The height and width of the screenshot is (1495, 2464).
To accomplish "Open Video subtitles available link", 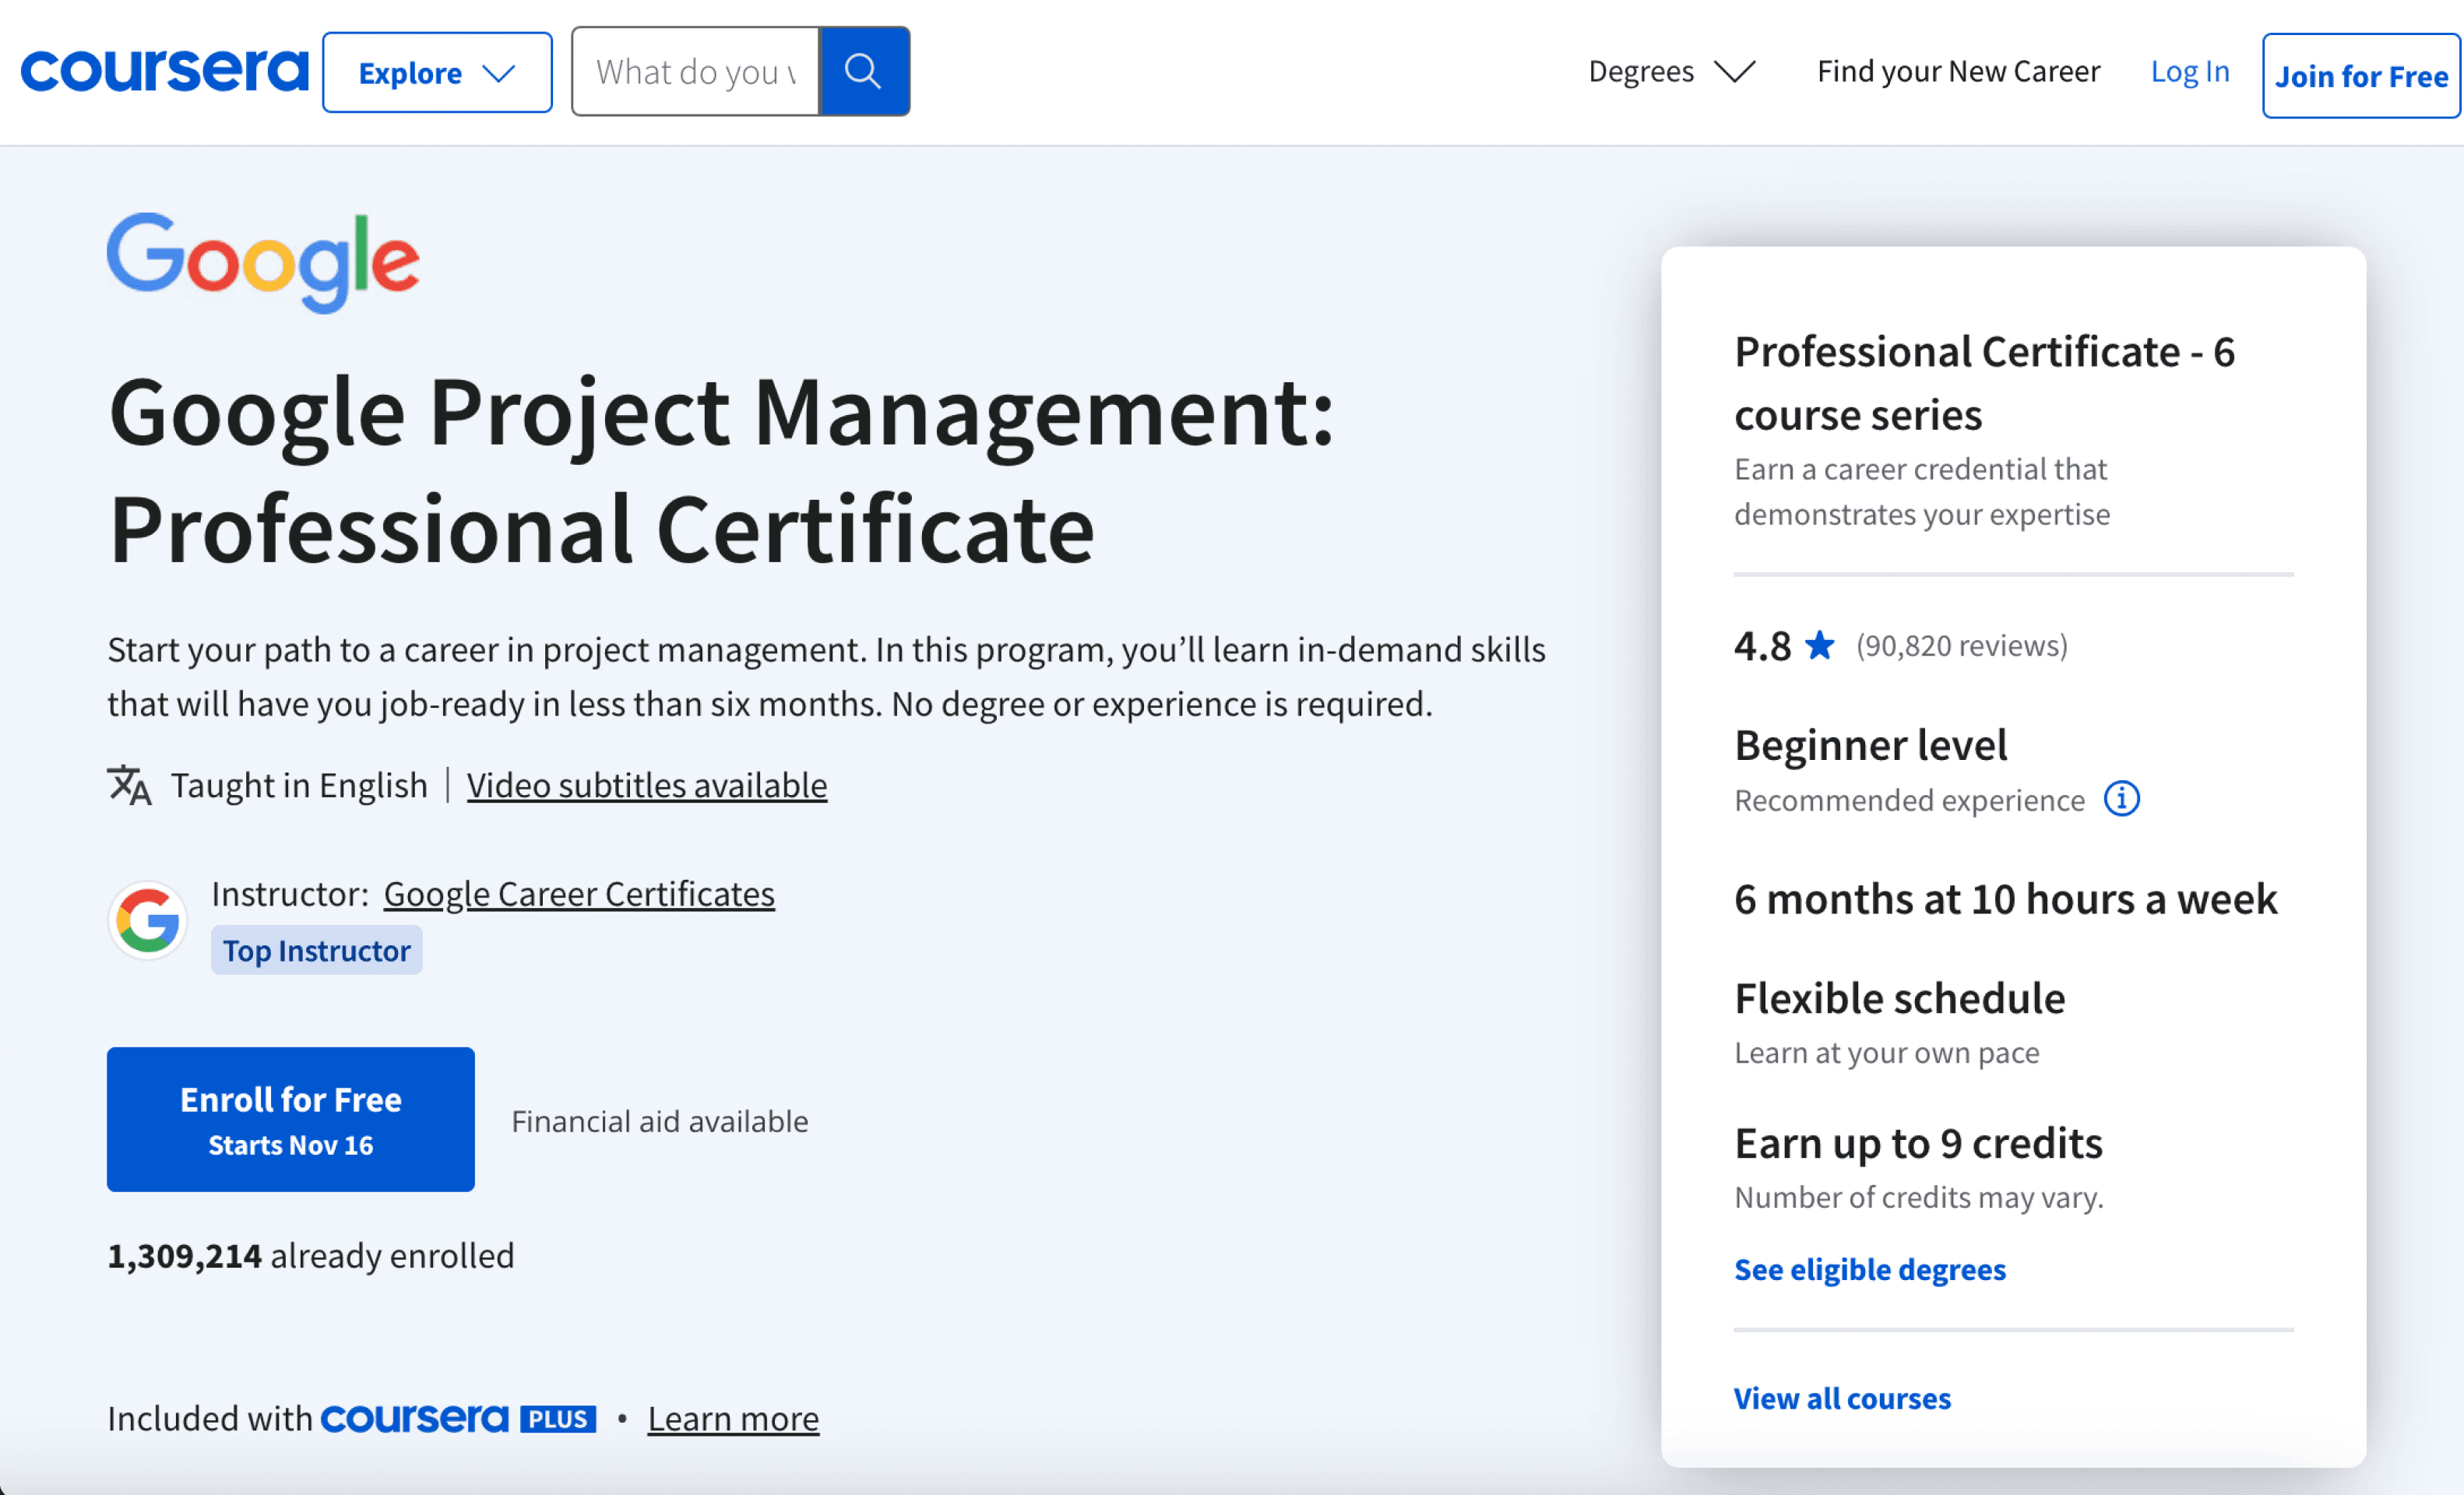I will pos(646,786).
